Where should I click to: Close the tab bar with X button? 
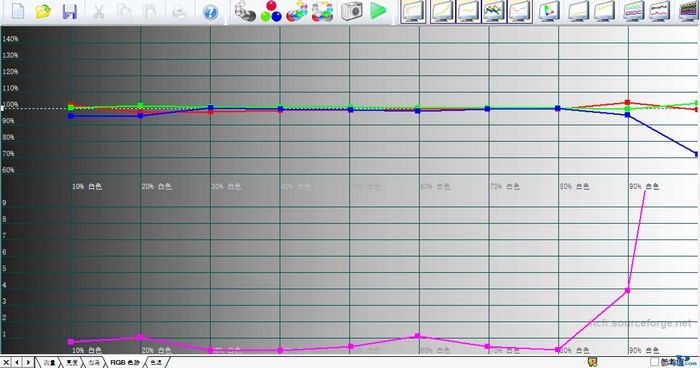(x=6, y=362)
